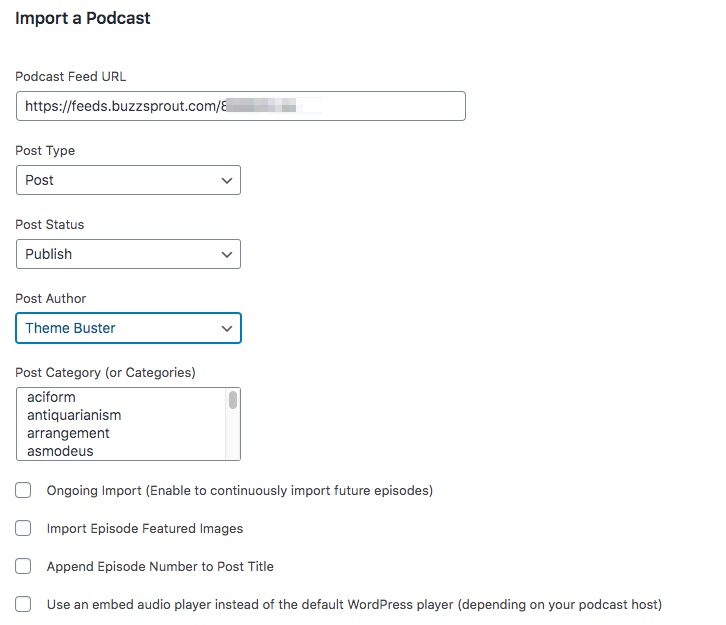Screen dimensions: 726x625
Task: Select the aciform category in the list
Action: pyautogui.click(x=52, y=397)
